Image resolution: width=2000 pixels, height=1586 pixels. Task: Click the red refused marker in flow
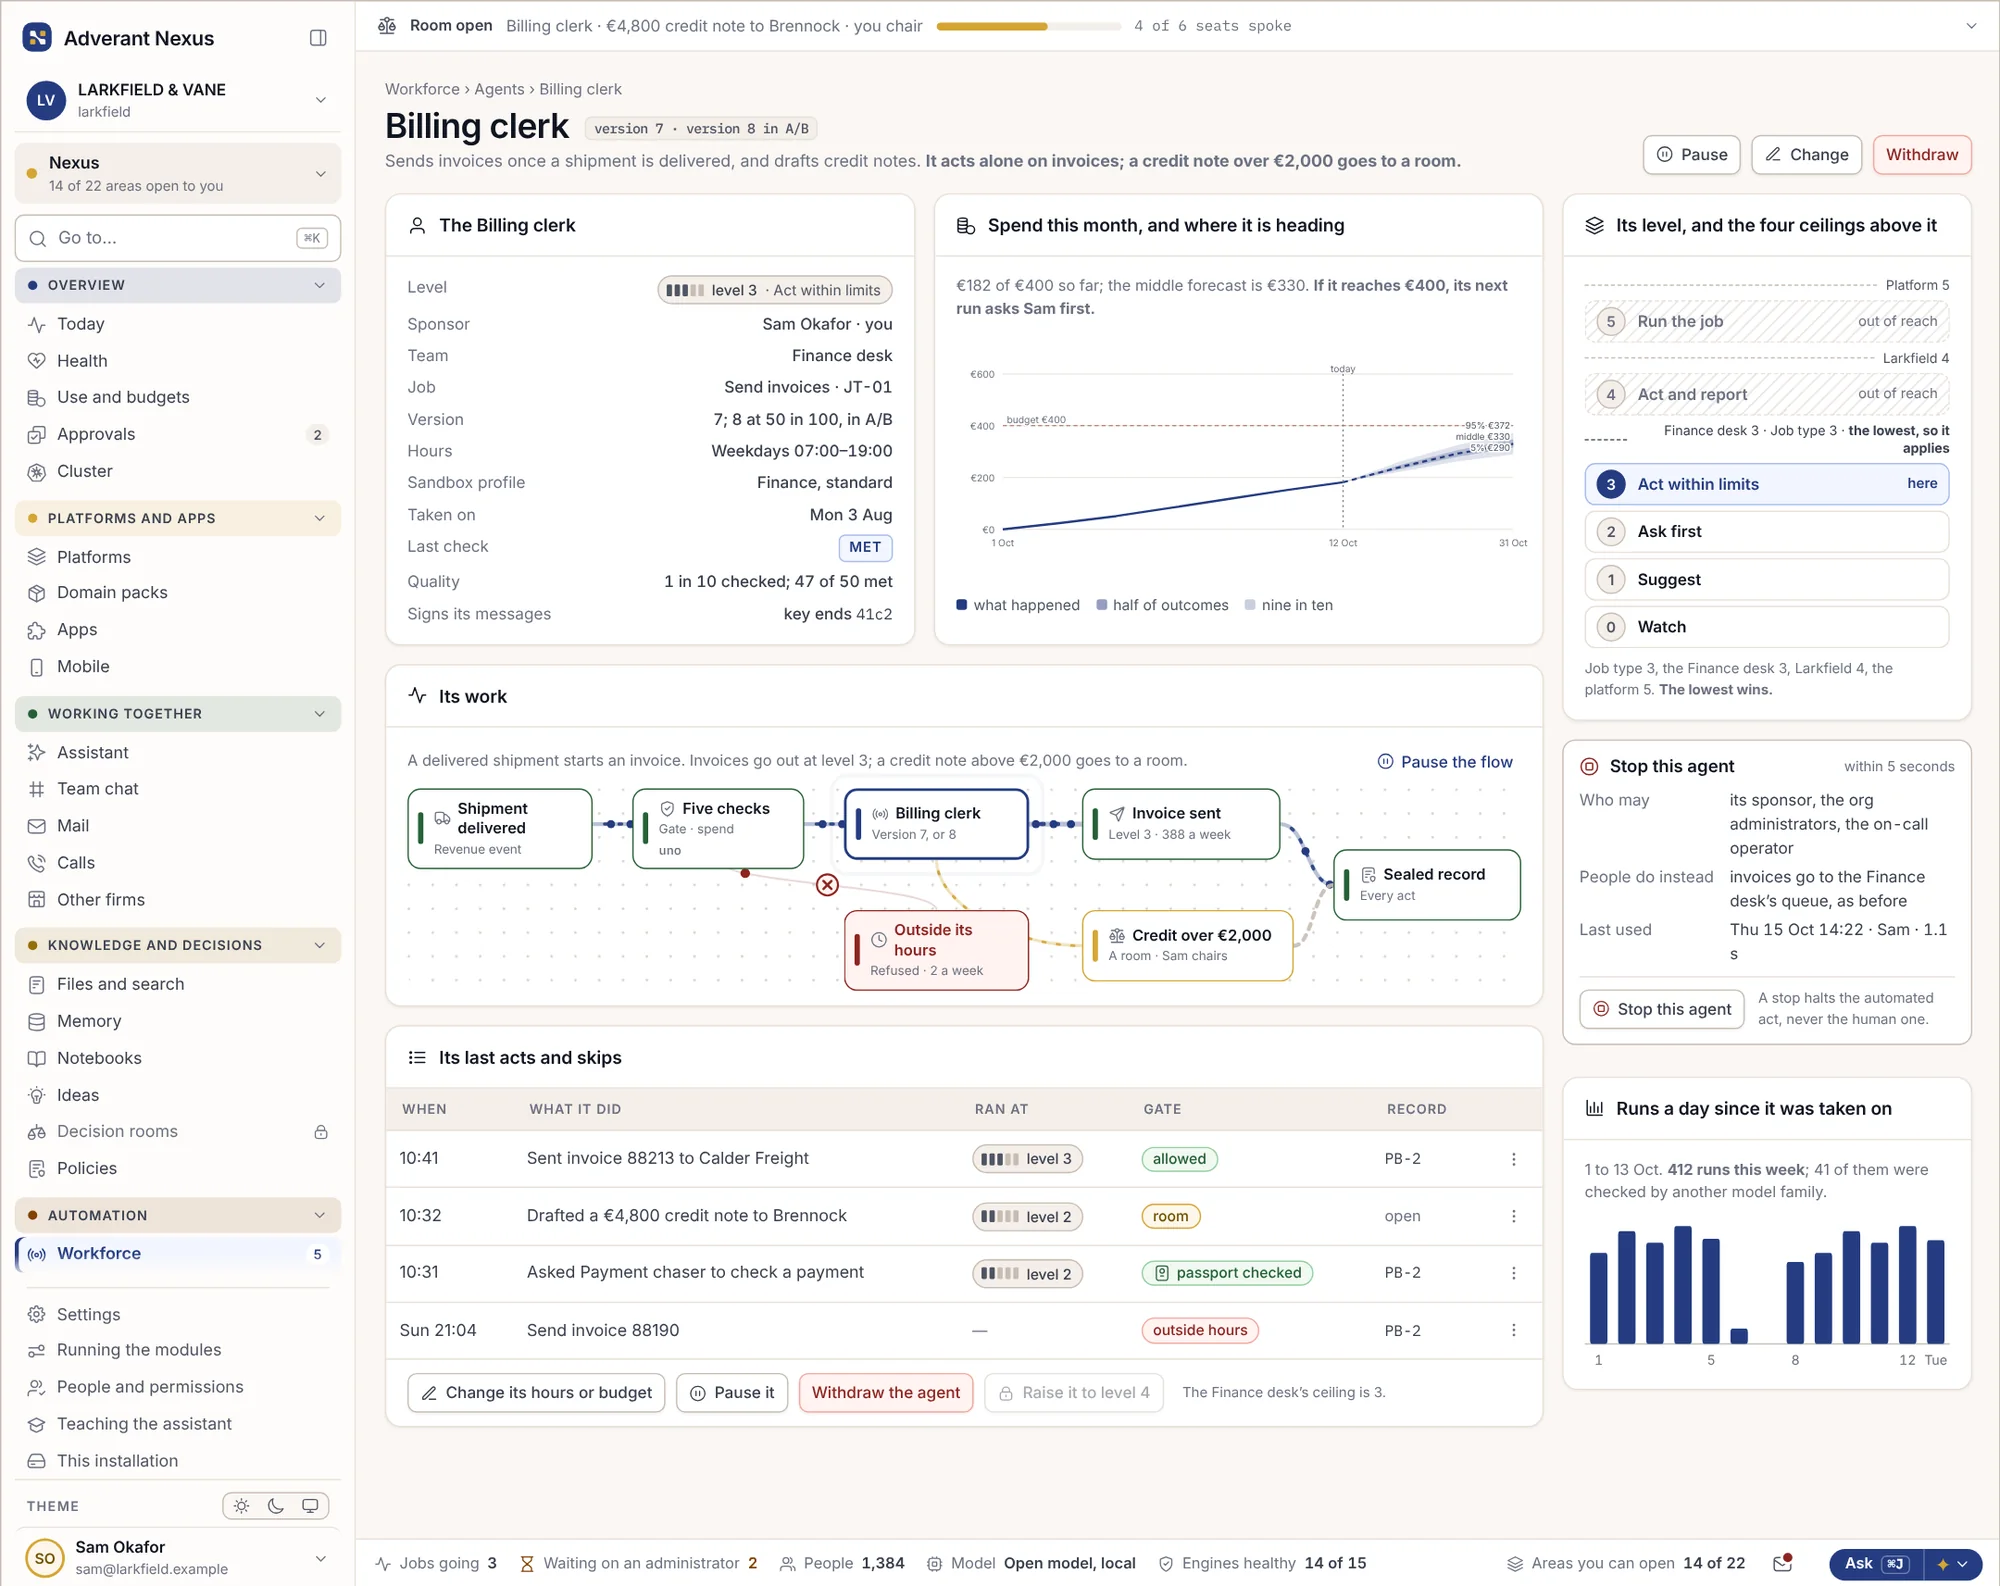(x=827, y=885)
